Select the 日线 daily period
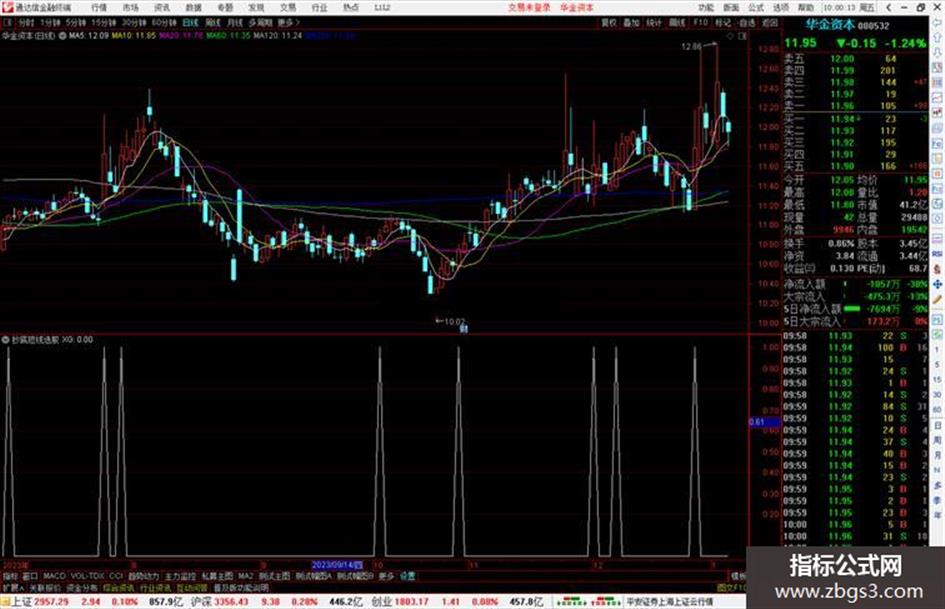The height and width of the screenshot is (609, 945). point(190,22)
